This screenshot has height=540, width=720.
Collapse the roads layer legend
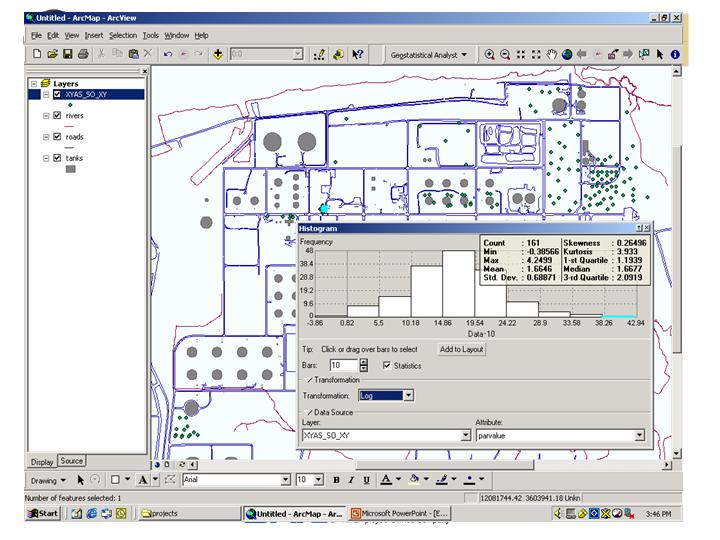[46, 137]
